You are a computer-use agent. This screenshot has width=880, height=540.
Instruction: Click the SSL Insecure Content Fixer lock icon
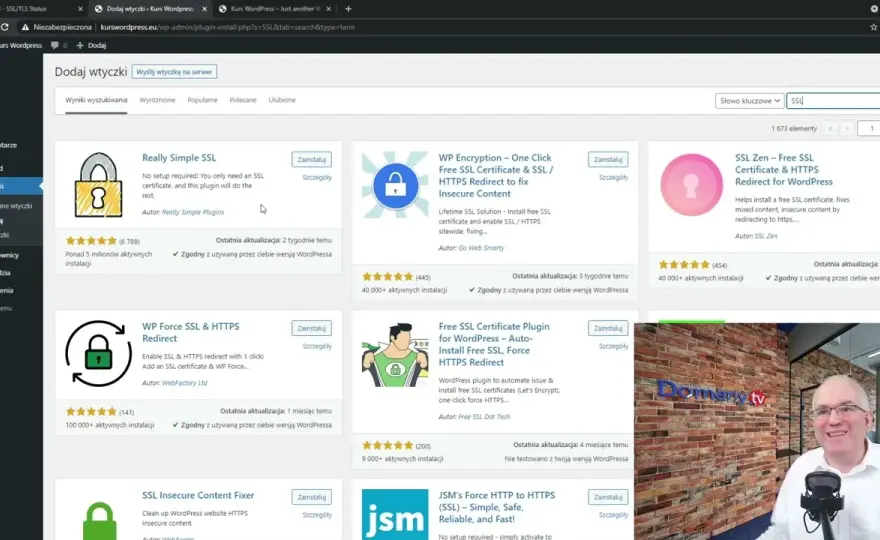pyautogui.click(x=99, y=520)
